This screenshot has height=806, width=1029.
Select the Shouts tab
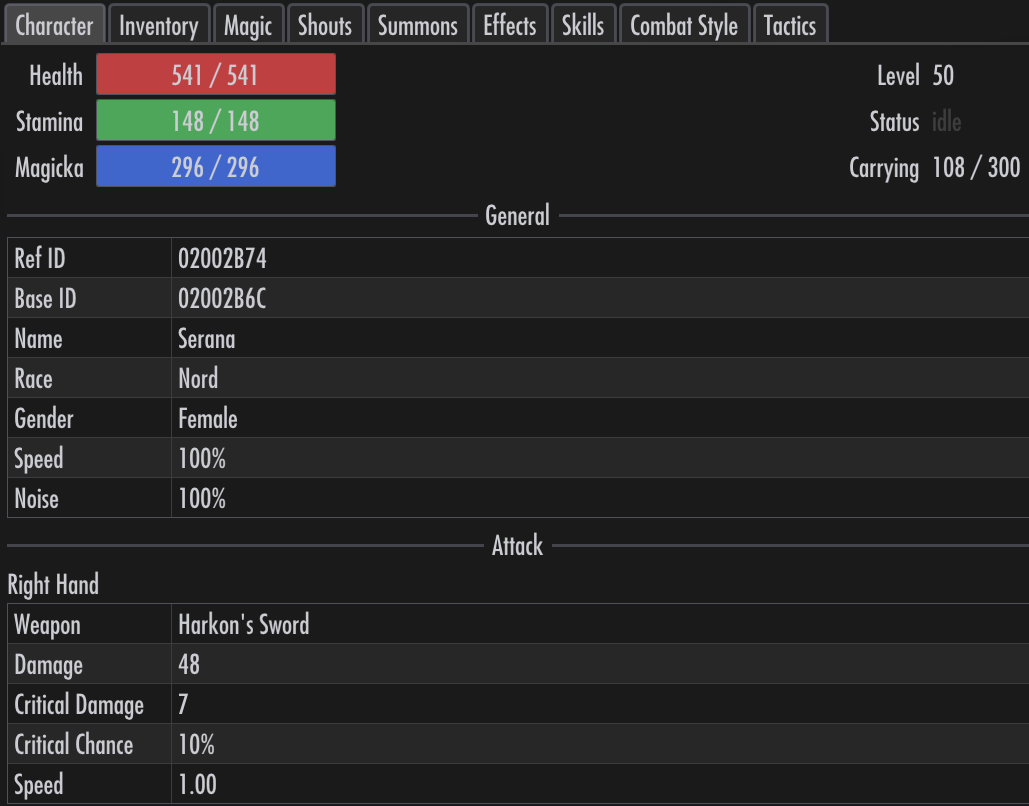[x=325, y=24]
